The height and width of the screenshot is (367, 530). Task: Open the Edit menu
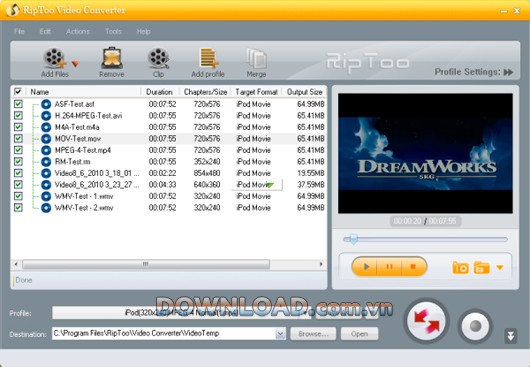[45, 31]
